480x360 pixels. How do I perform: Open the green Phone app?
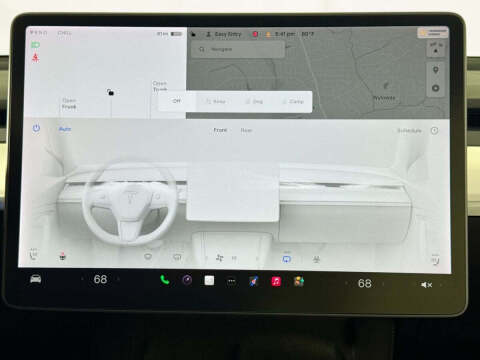[x=165, y=280]
